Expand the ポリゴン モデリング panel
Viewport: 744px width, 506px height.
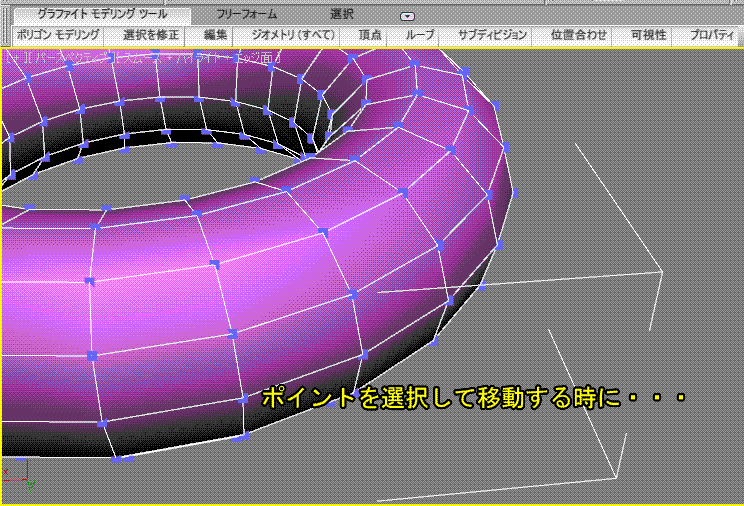(x=57, y=35)
